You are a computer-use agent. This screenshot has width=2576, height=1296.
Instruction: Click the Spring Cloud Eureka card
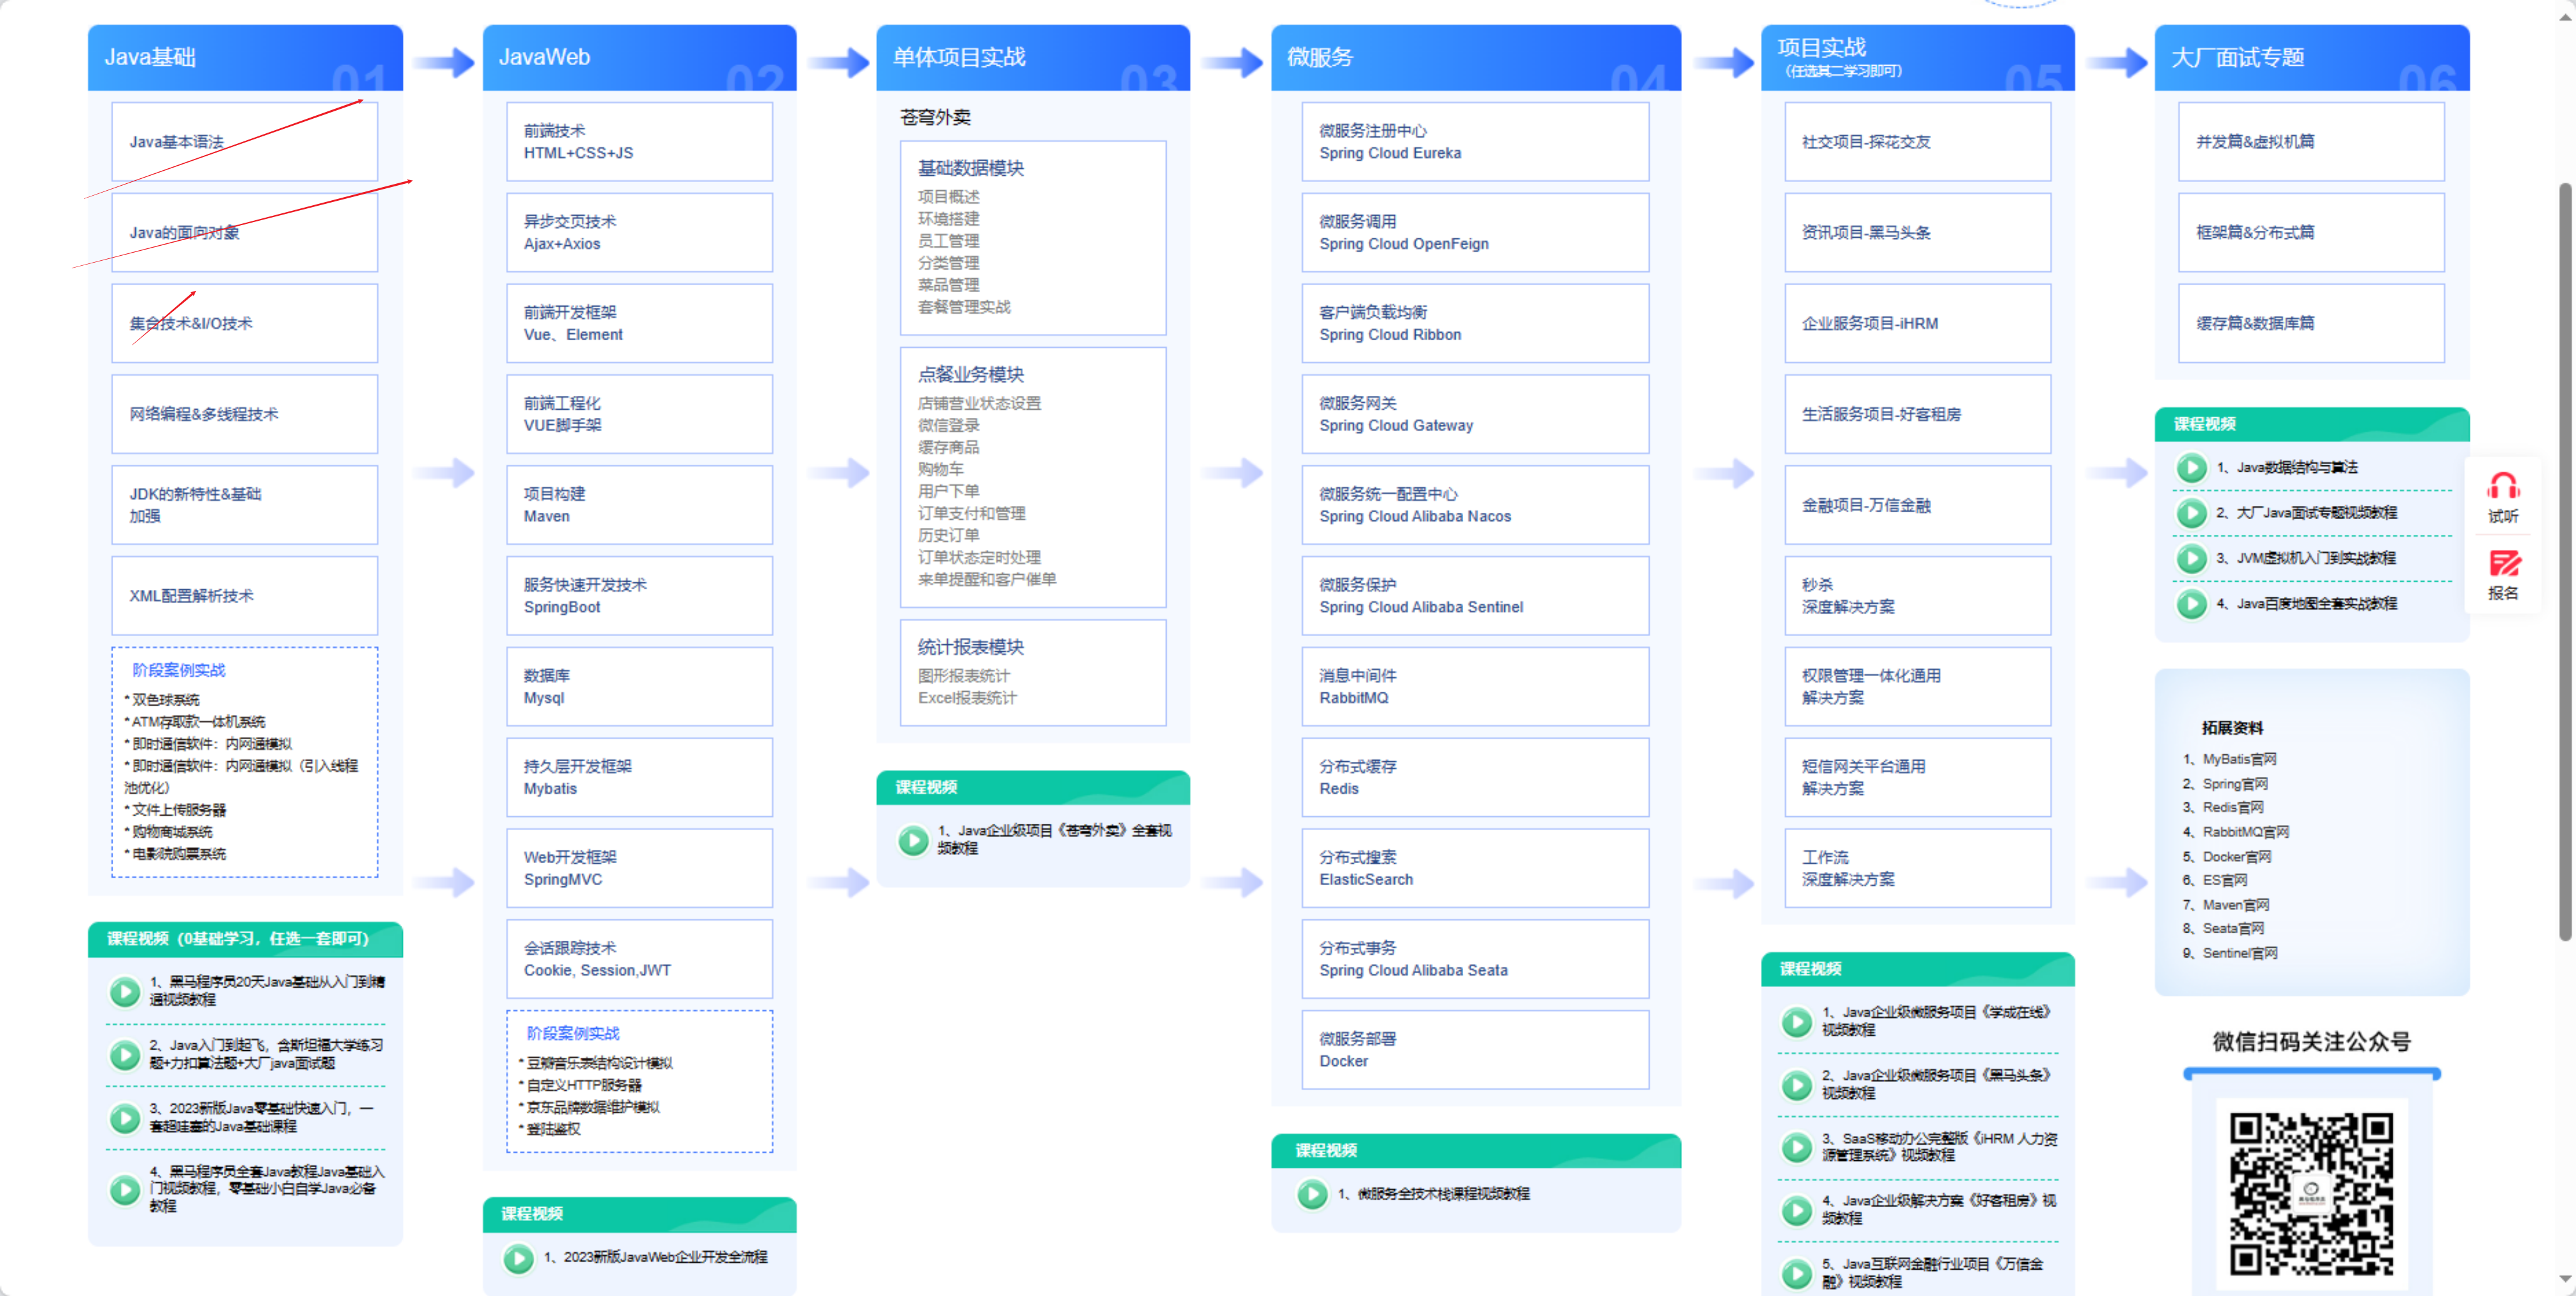point(1475,142)
